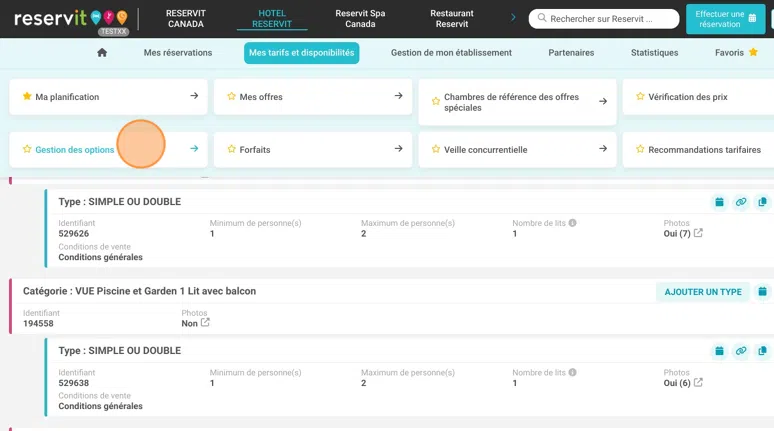Click arrow on Chambres de référence card

603,101
